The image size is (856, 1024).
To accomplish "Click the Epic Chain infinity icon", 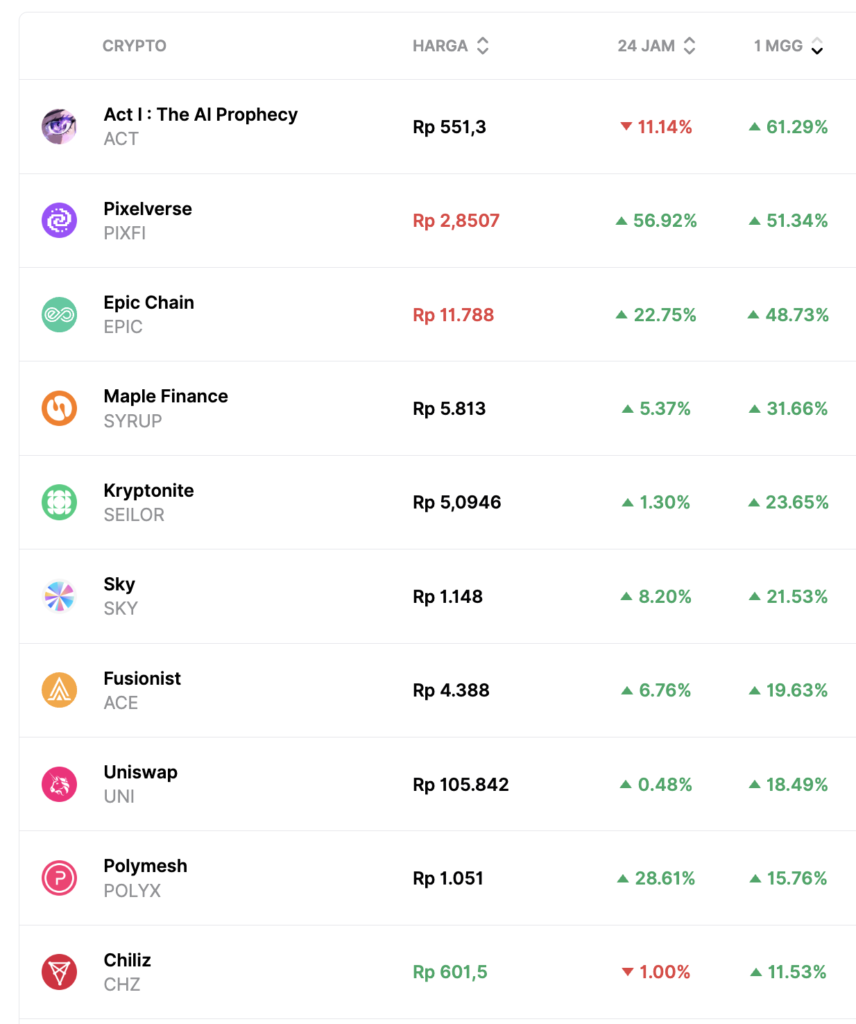I will point(59,314).
